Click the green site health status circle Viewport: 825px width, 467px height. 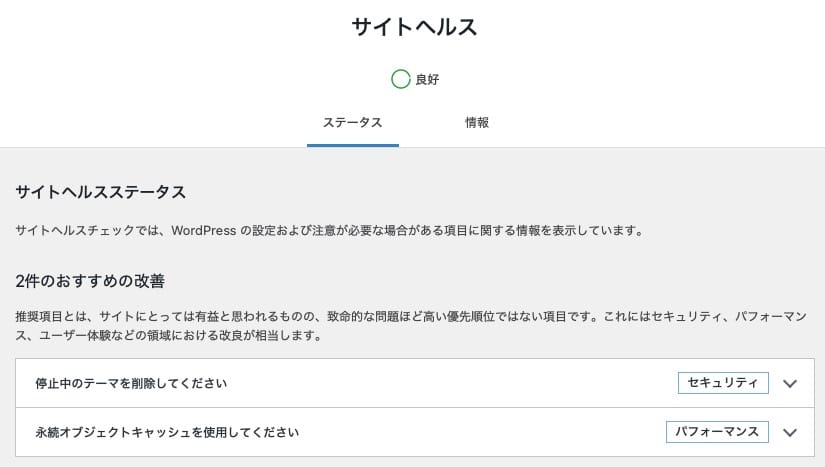tap(400, 79)
